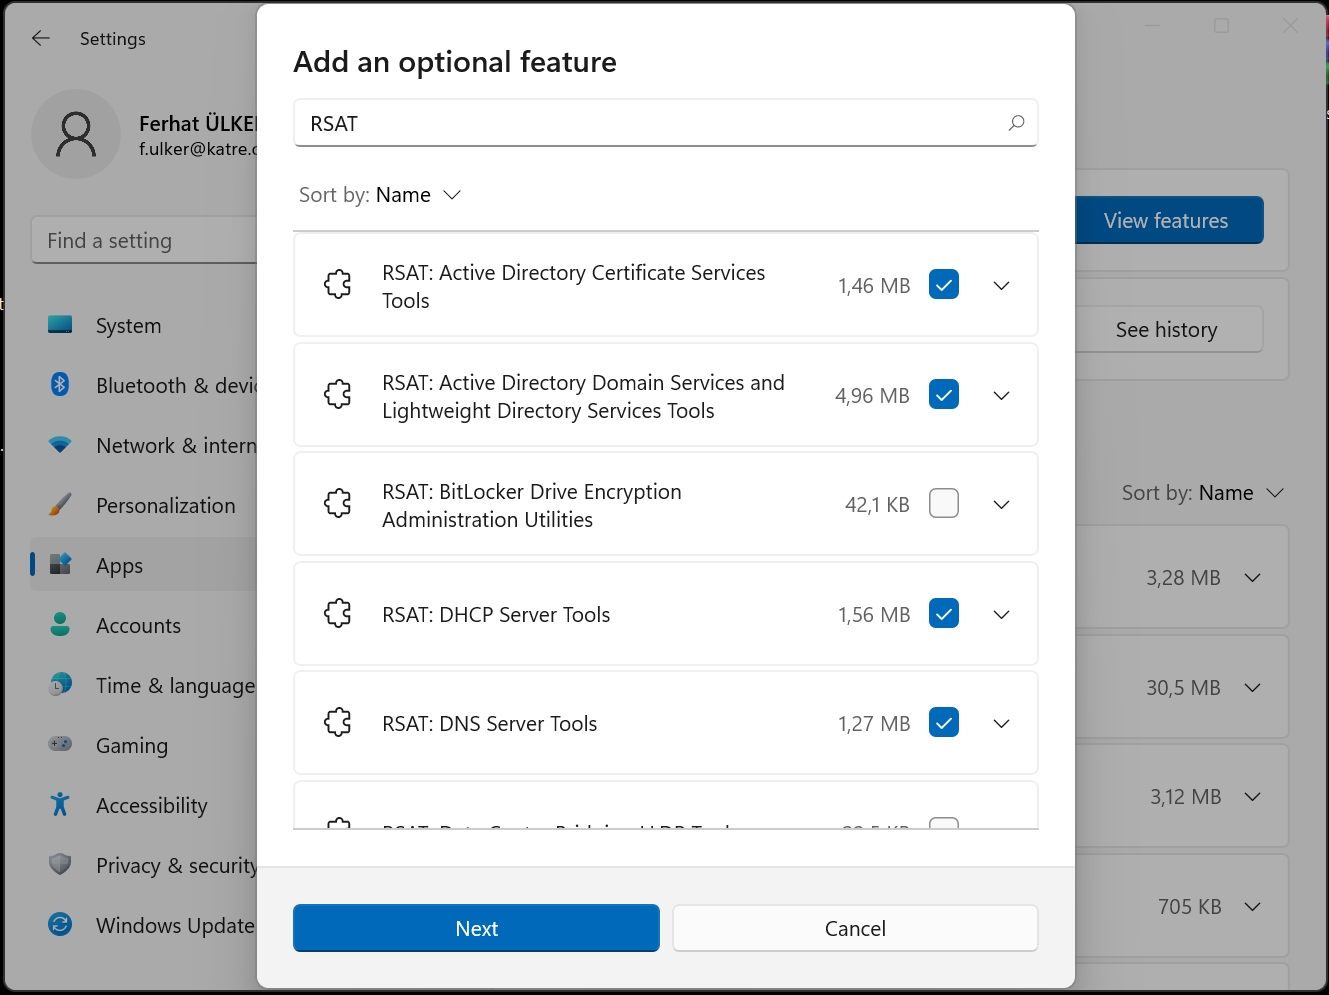The width and height of the screenshot is (1329, 995).
Task: Click puzzle icon for Certificate Services Tools
Action: pyautogui.click(x=338, y=285)
